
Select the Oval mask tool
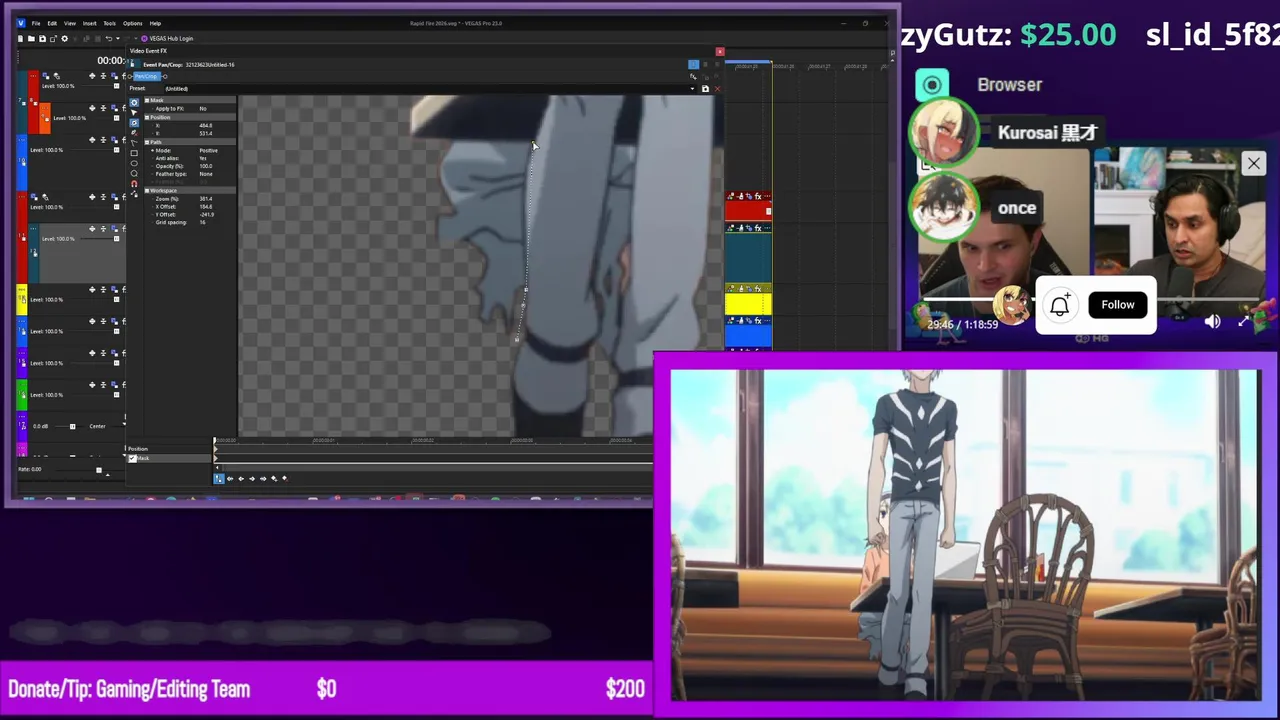[134, 163]
